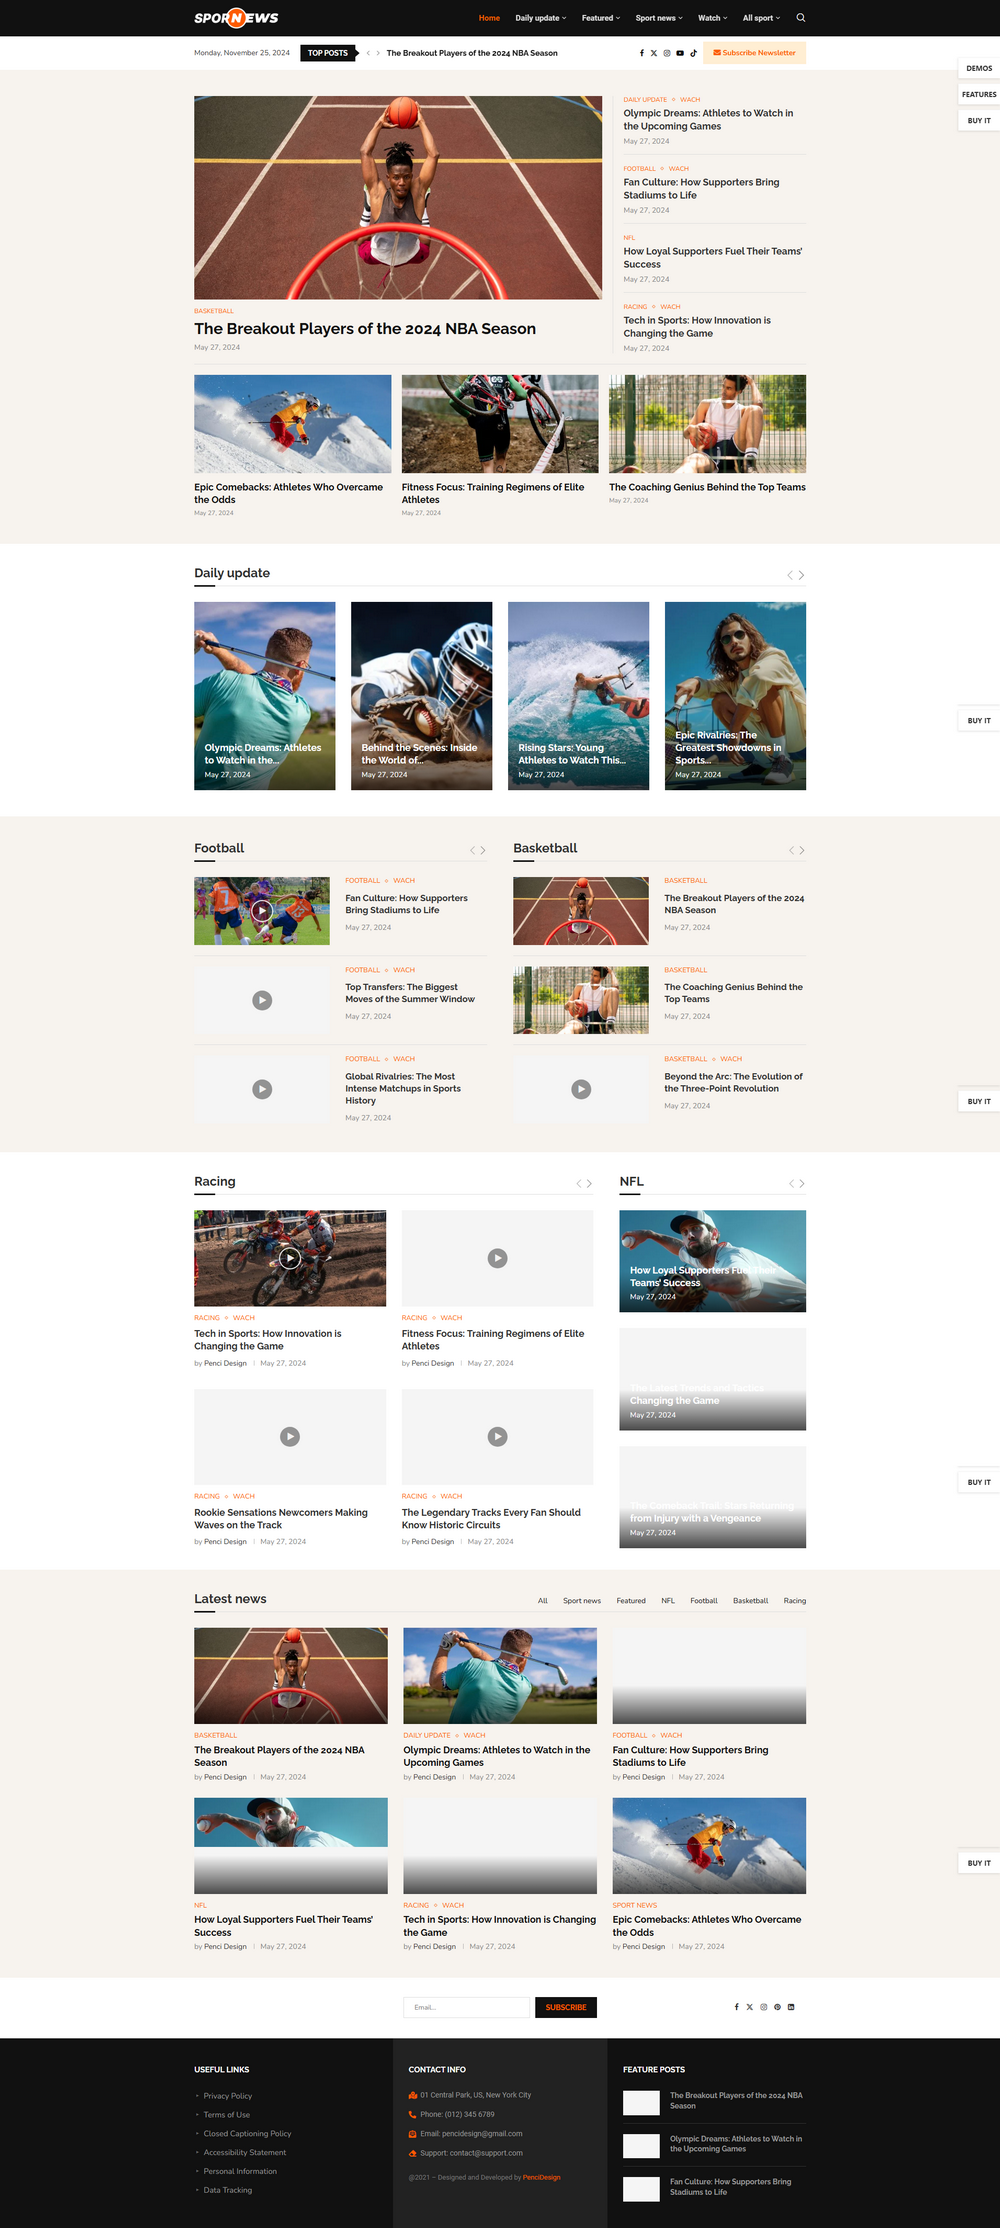
Task: Switch to Football tab in Latest news
Action: pos(703,1601)
